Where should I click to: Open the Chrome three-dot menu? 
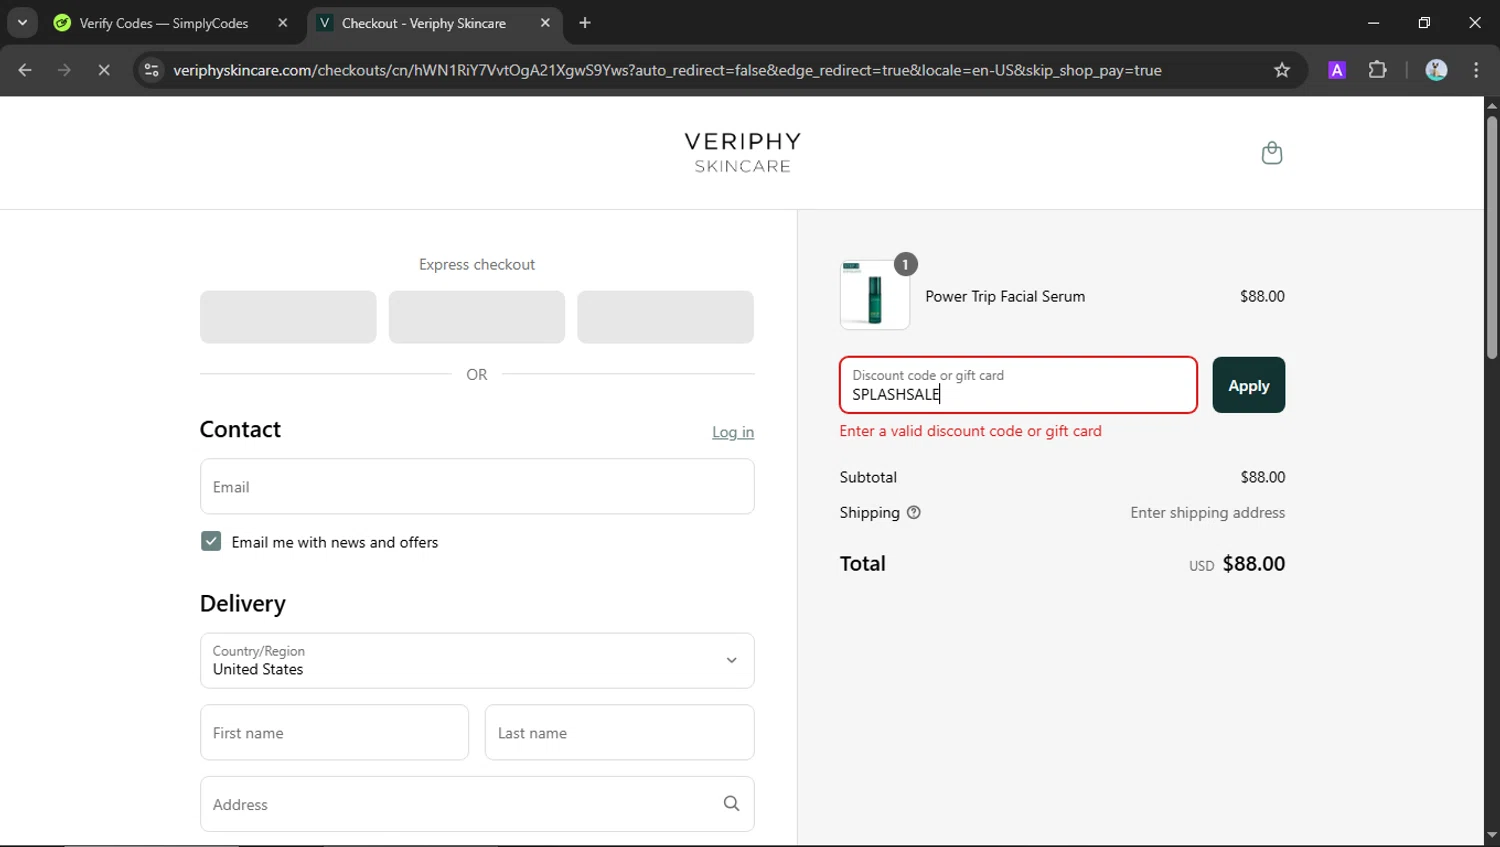1476,70
